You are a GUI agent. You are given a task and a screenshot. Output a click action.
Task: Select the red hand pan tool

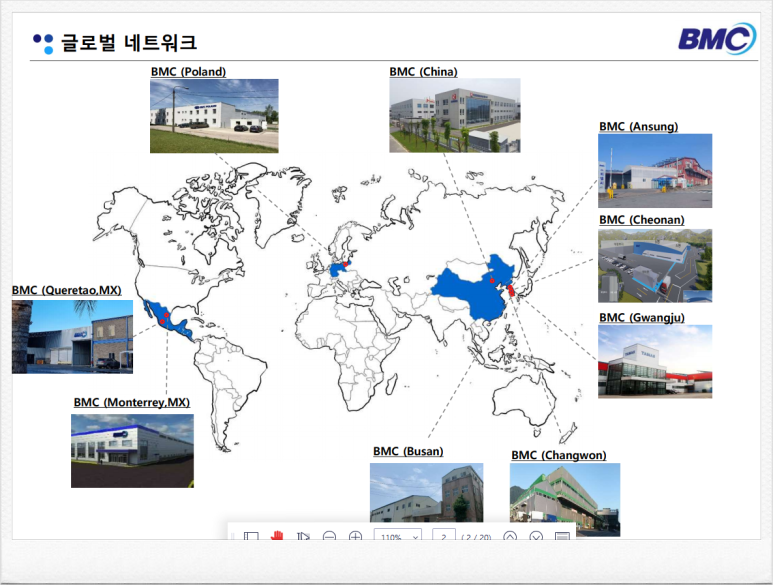(277, 536)
